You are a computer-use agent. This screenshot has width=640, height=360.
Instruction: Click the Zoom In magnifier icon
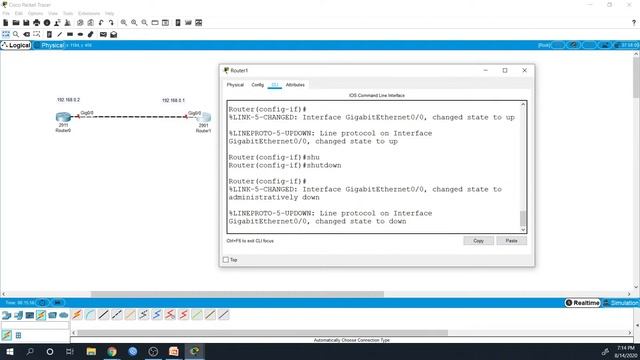coord(124,23)
